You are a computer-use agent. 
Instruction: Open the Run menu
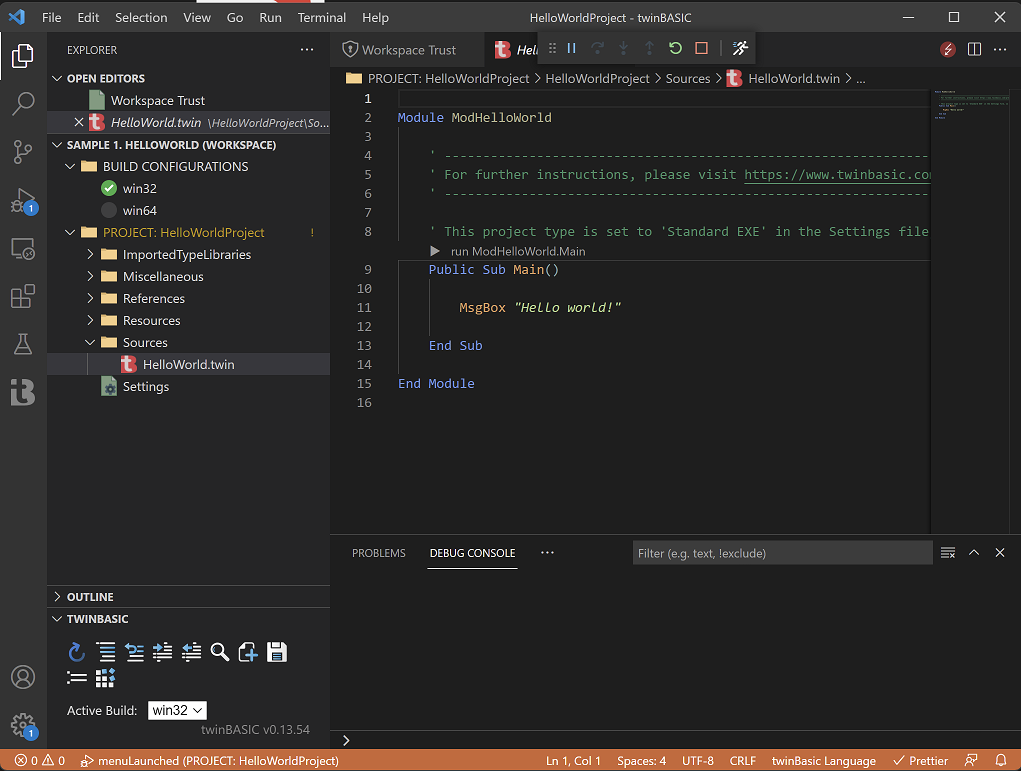click(270, 17)
